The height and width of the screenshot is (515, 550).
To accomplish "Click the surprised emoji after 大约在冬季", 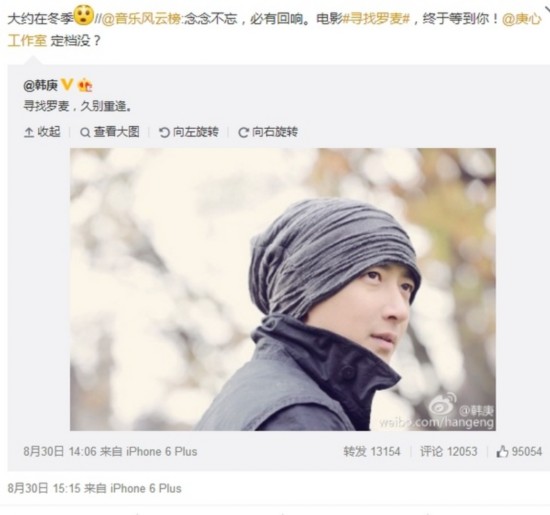I will pos(83,16).
